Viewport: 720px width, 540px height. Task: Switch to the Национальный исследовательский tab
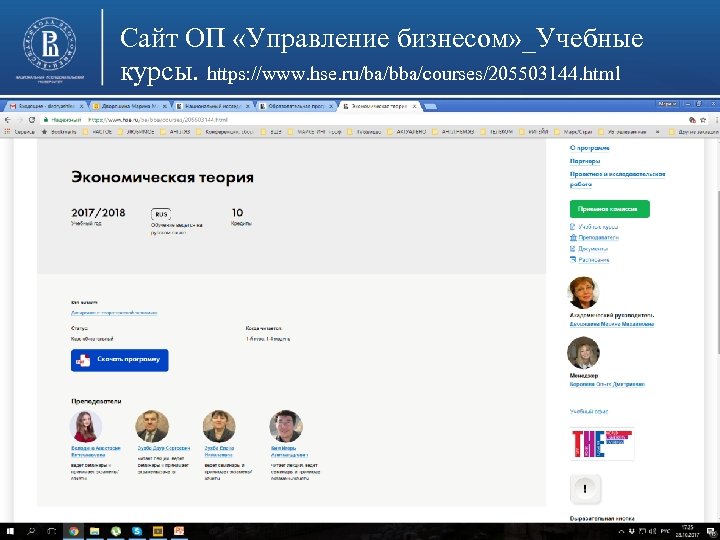[214, 106]
